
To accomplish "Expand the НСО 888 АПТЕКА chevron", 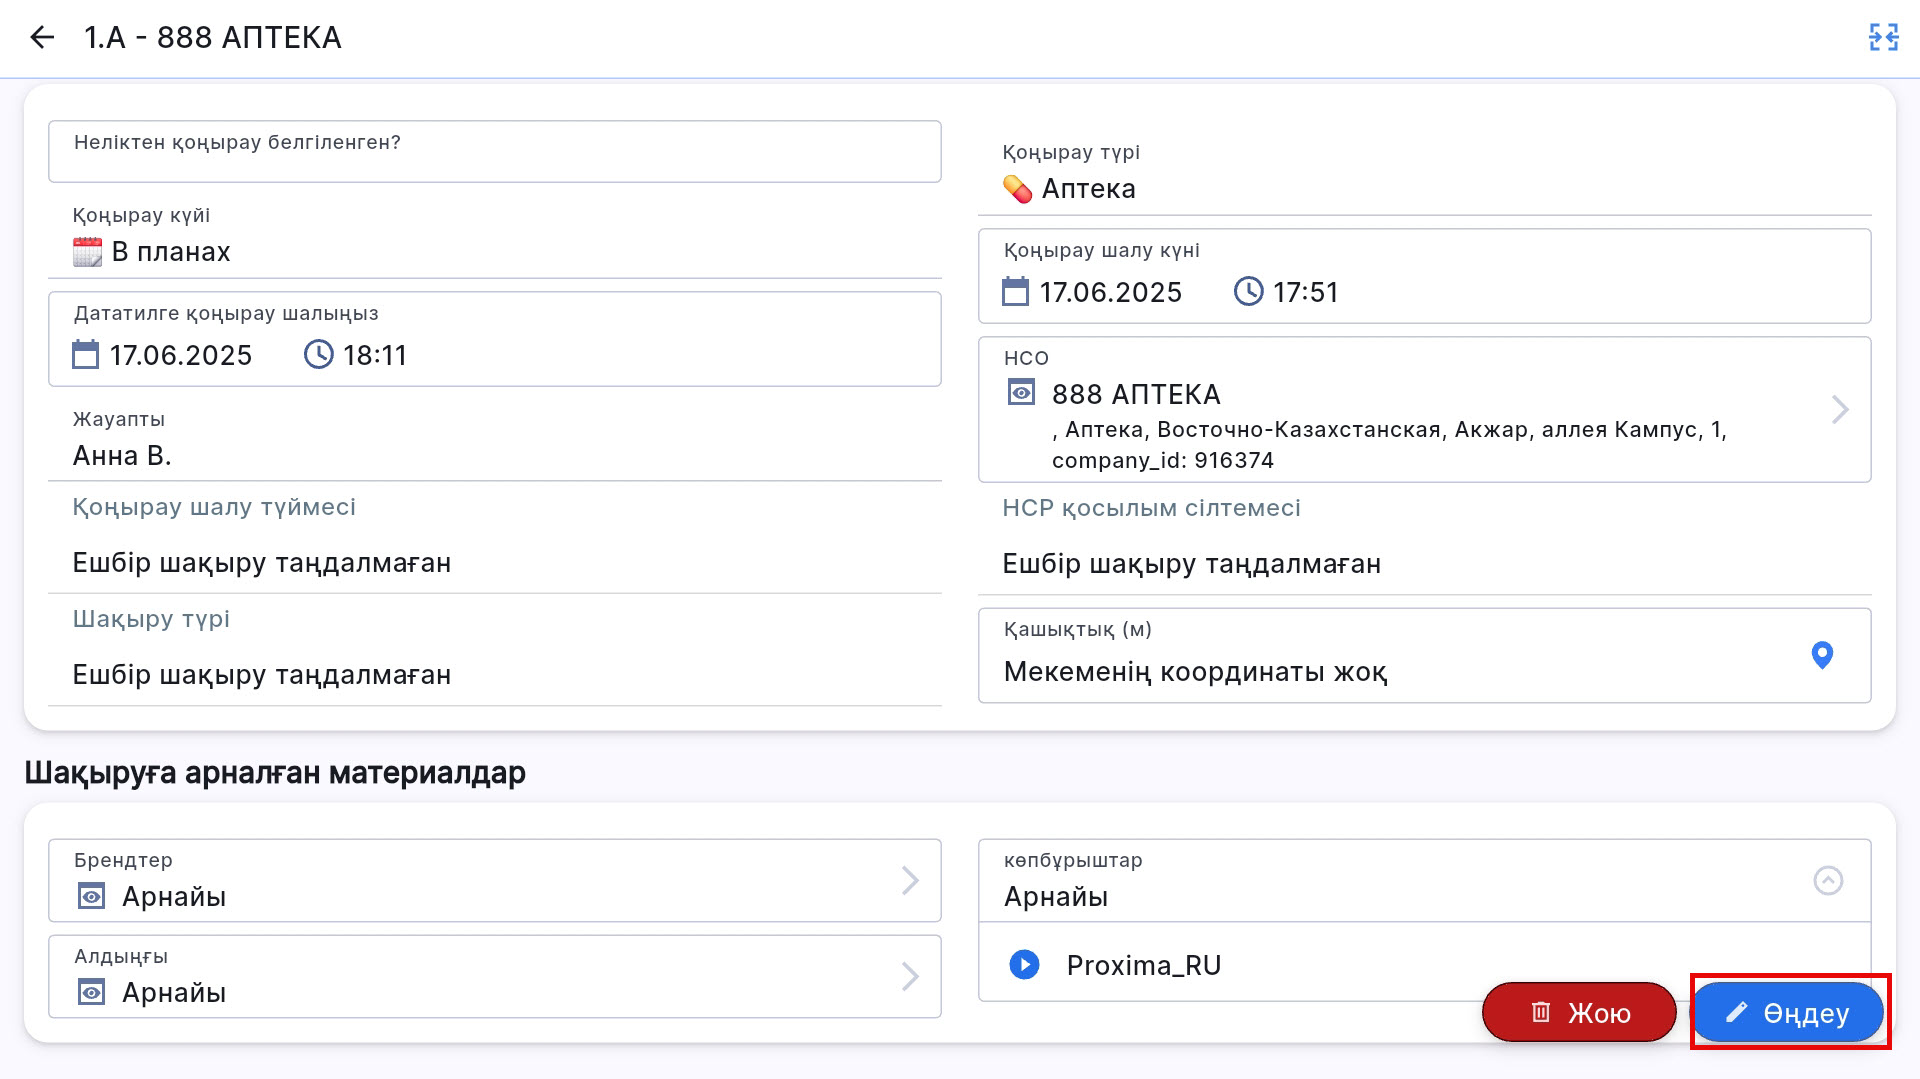I will (x=1839, y=410).
